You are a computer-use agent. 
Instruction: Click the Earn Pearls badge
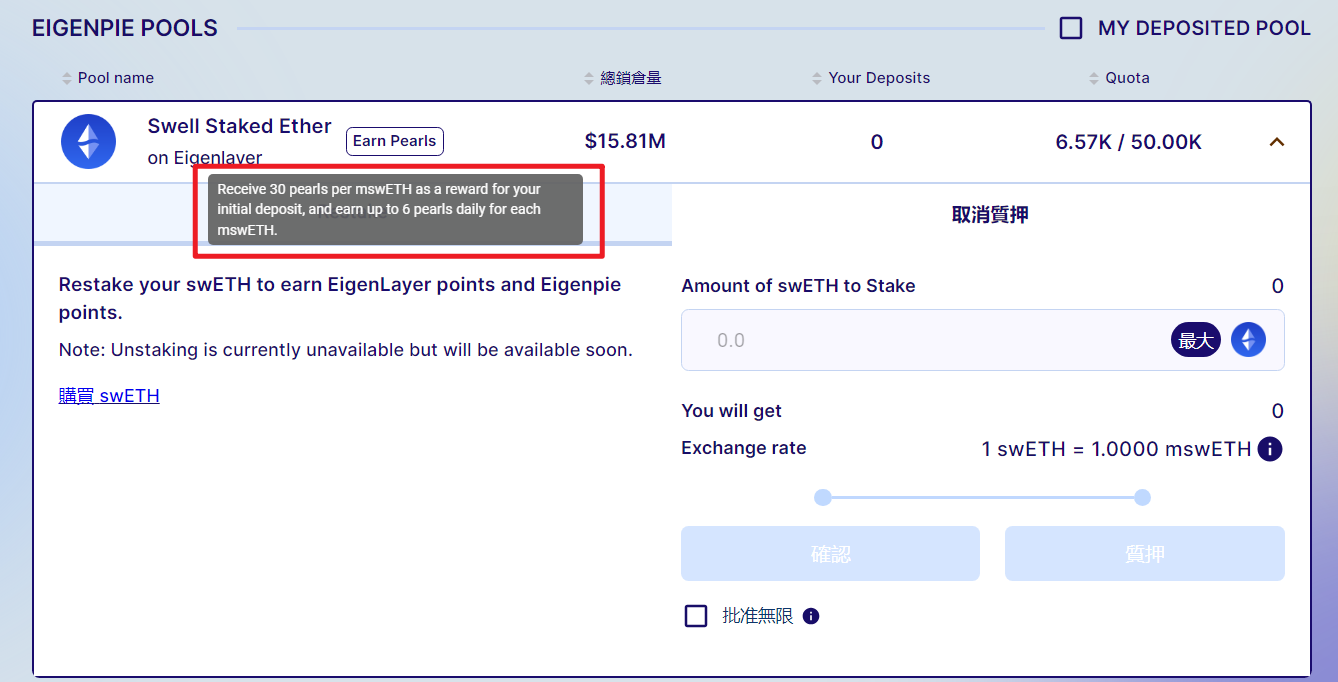[x=395, y=141]
